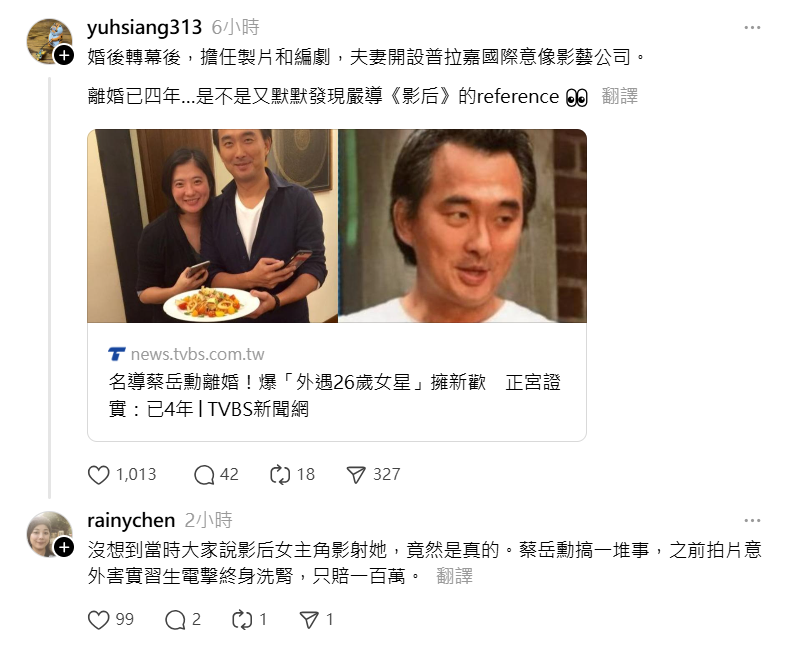789x648 pixels.
Task: Repost rainychen's reply
Action: [242, 619]
